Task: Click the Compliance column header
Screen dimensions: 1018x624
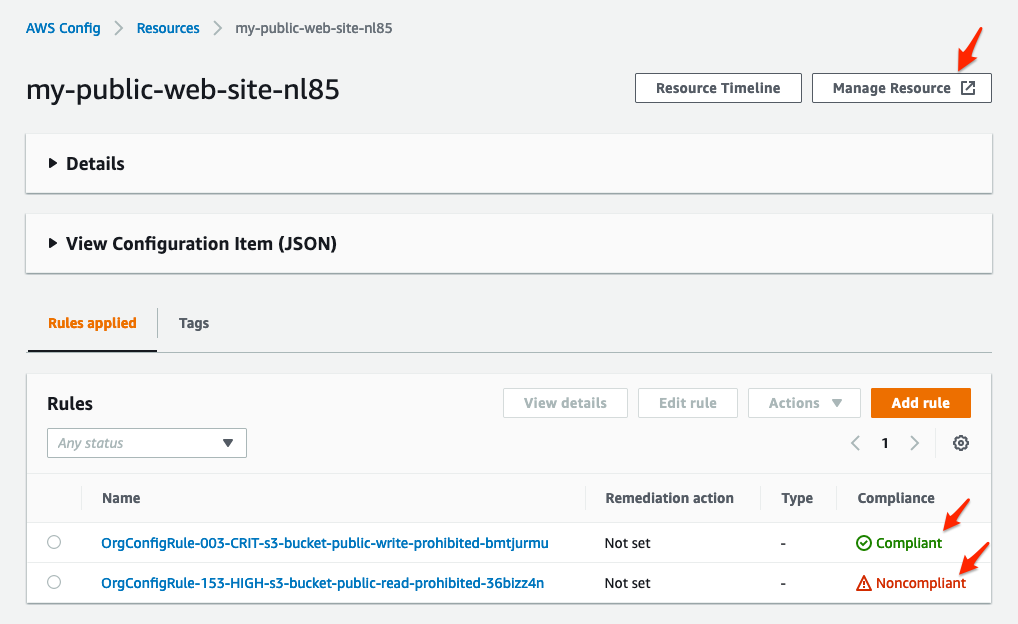Action: point(896,498)
